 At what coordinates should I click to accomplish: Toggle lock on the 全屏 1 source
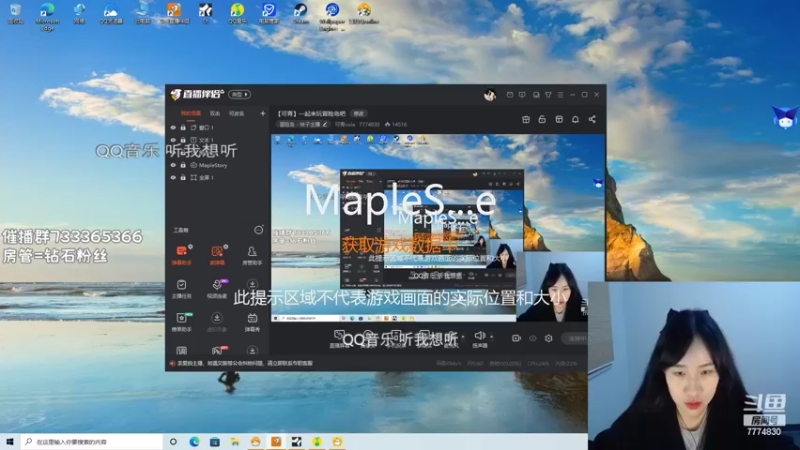click(x=183, y=178)
